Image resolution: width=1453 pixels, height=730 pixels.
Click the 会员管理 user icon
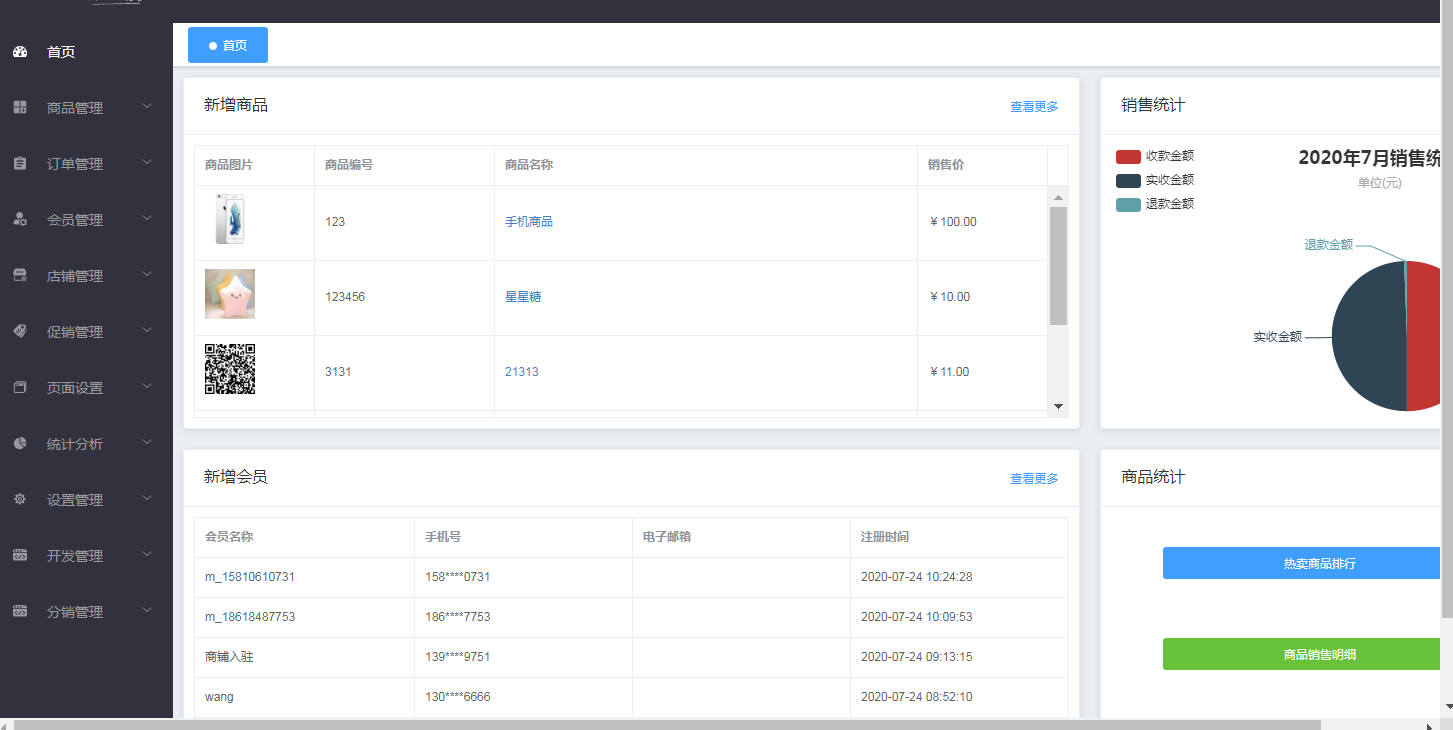(20, 220)
